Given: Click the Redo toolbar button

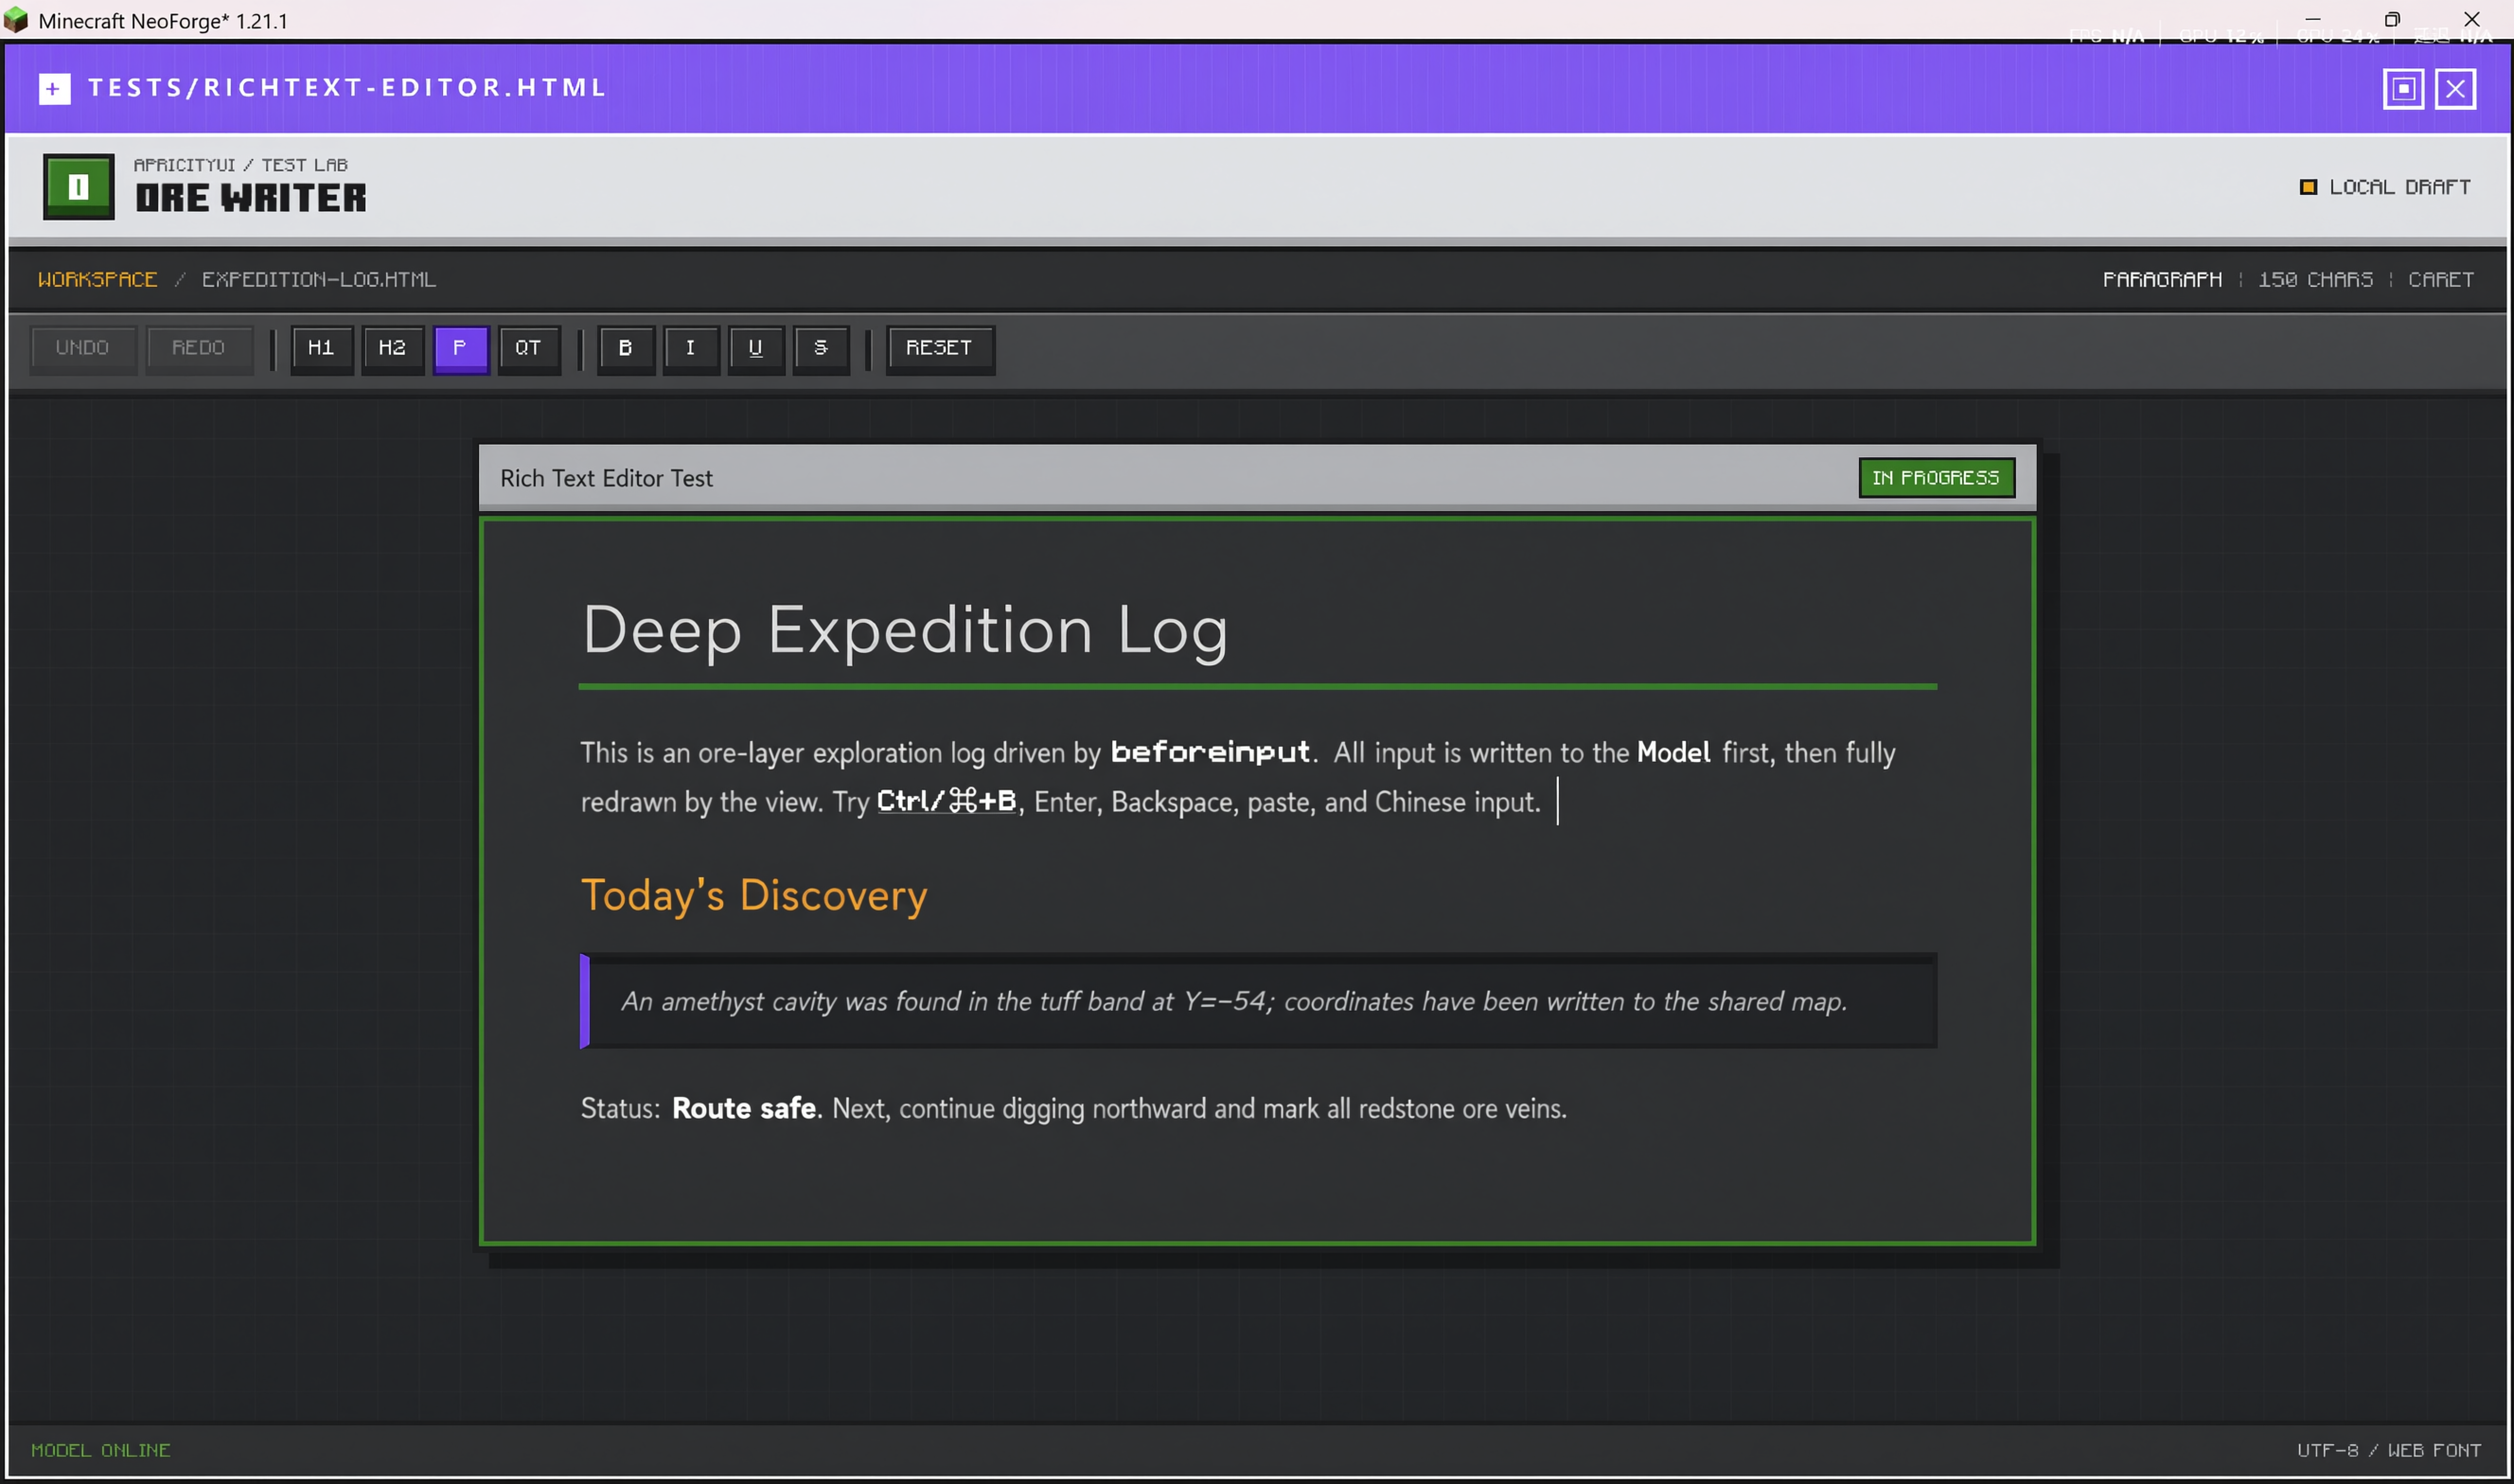Looking at the screenshot, I should click(x=198, y=348).
